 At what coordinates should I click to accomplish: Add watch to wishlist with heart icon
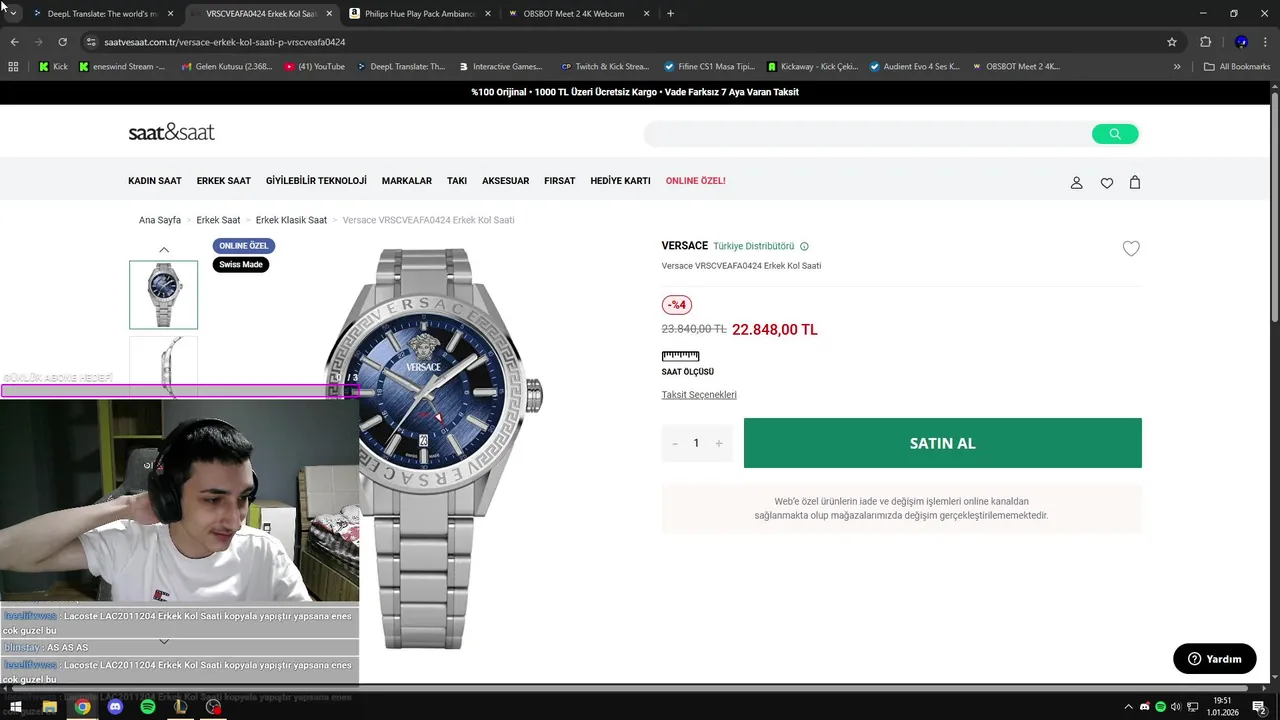click(x=1131, y=249)
